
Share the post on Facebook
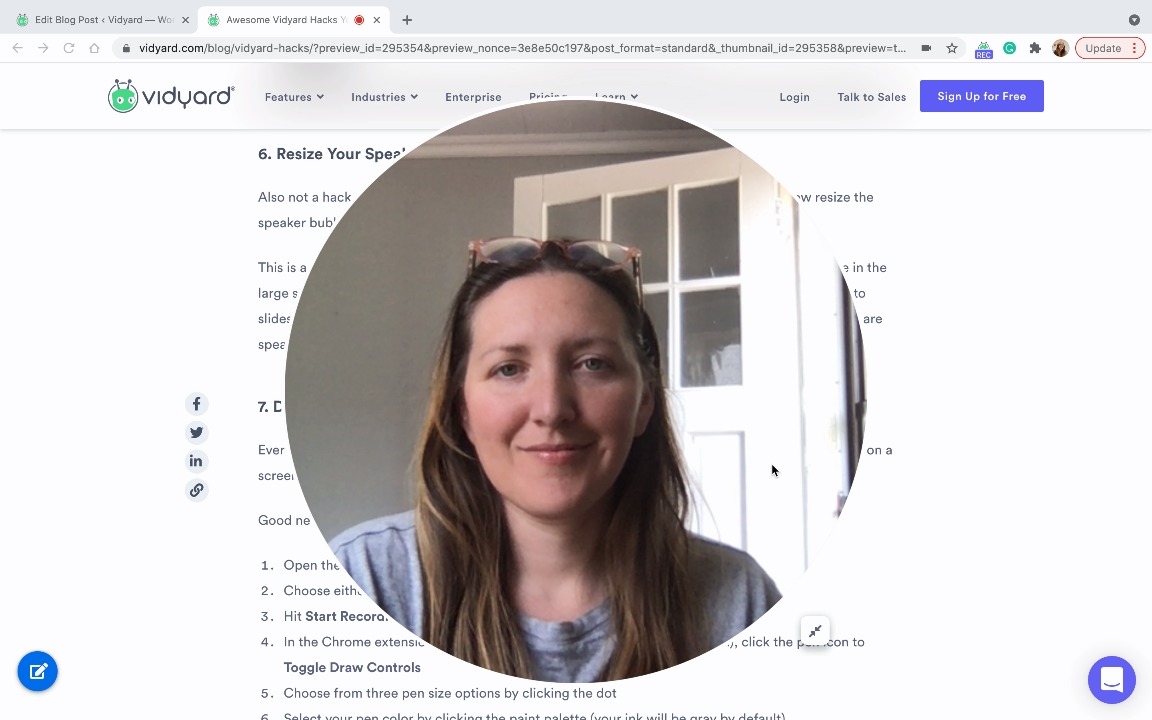click(x=196, y=404)
